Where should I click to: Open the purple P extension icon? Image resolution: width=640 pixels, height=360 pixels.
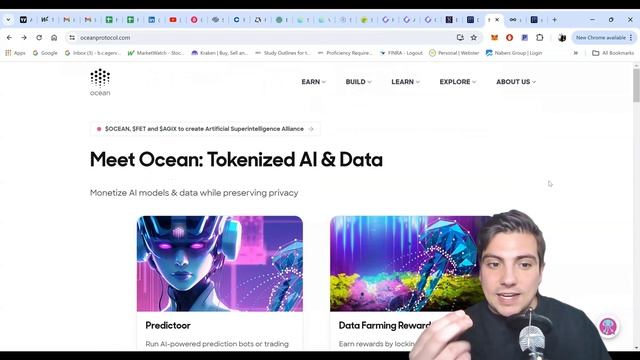click(524, 38)
